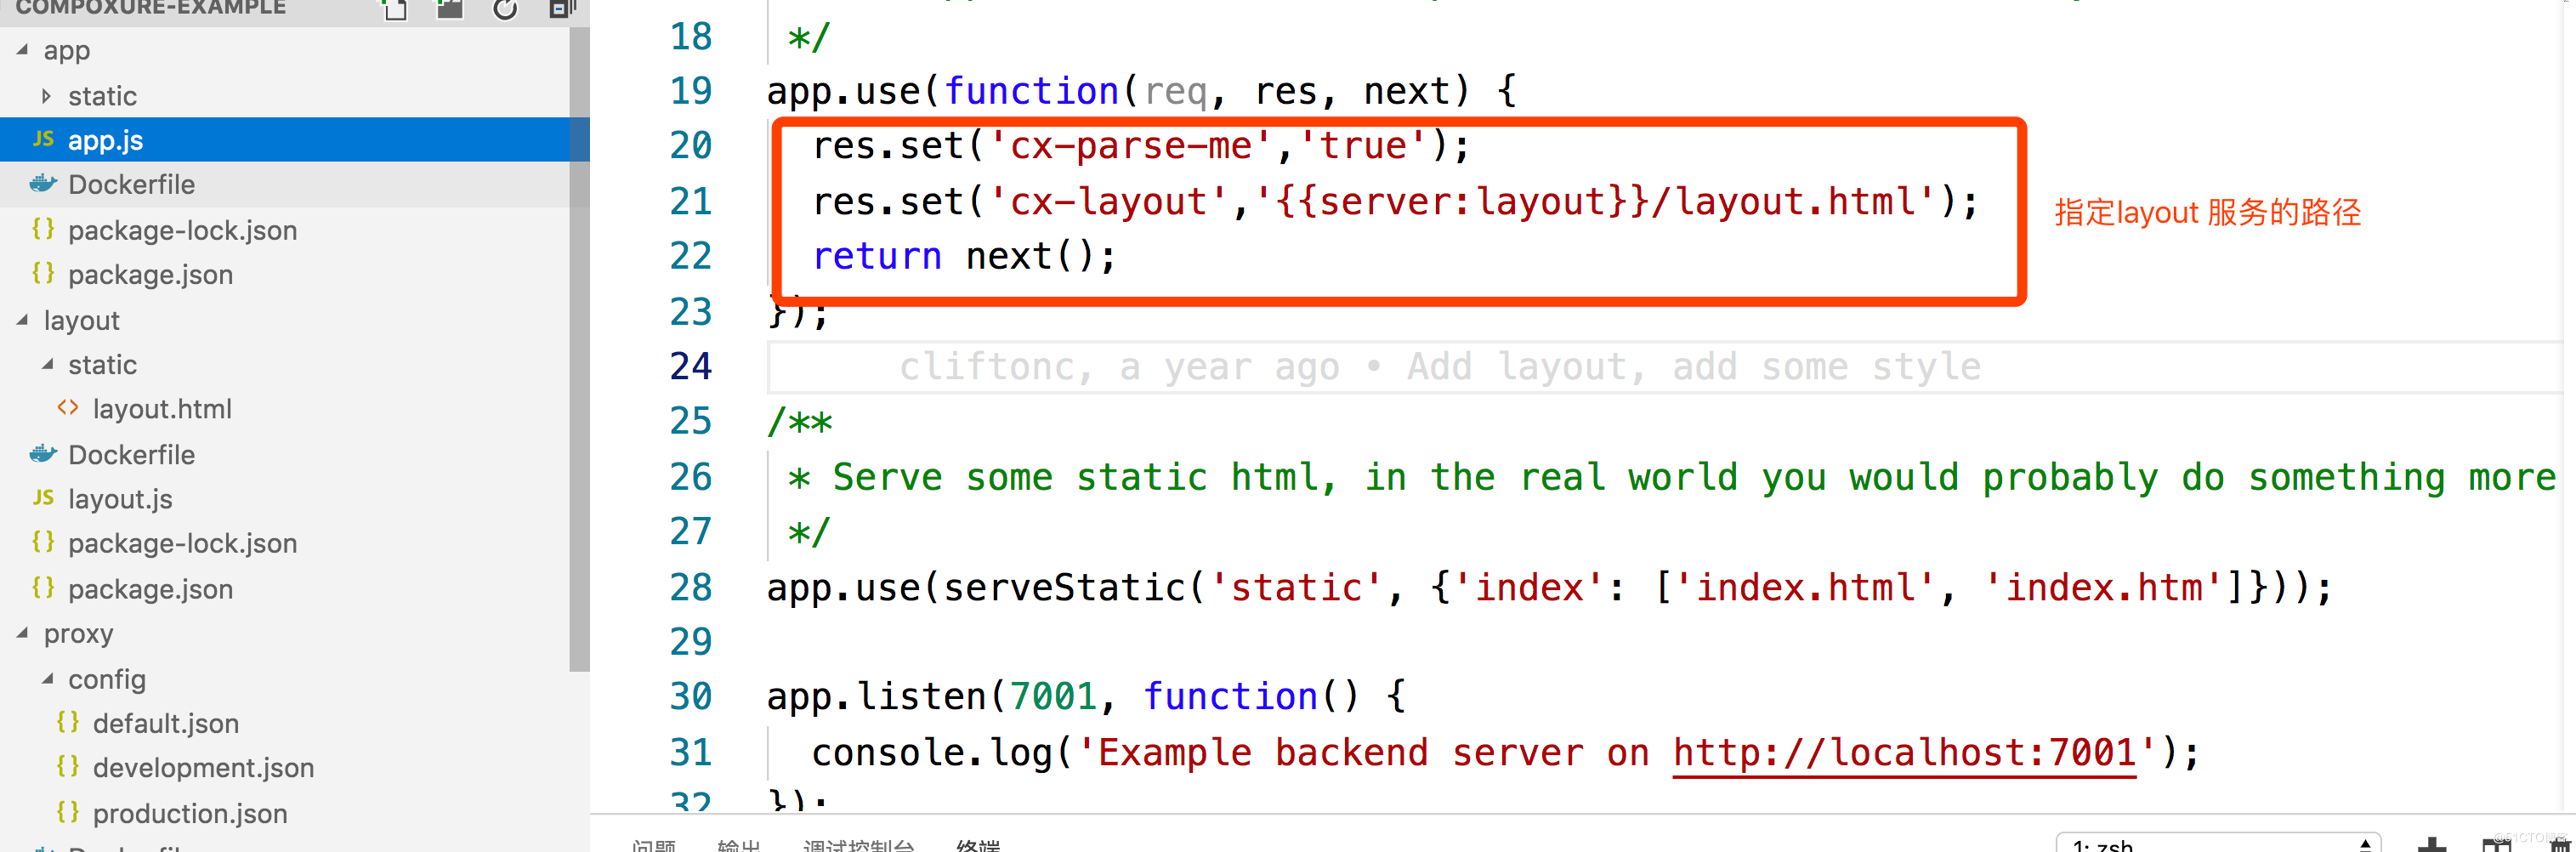Switch to the 终端 terminal panel tab

977,845
